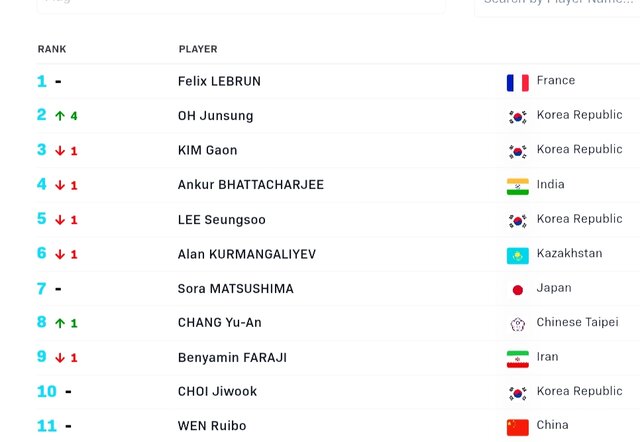This screenshot has height=442, width=640.
Task: Click the China flag icon
Action: [x=517, y=427]
